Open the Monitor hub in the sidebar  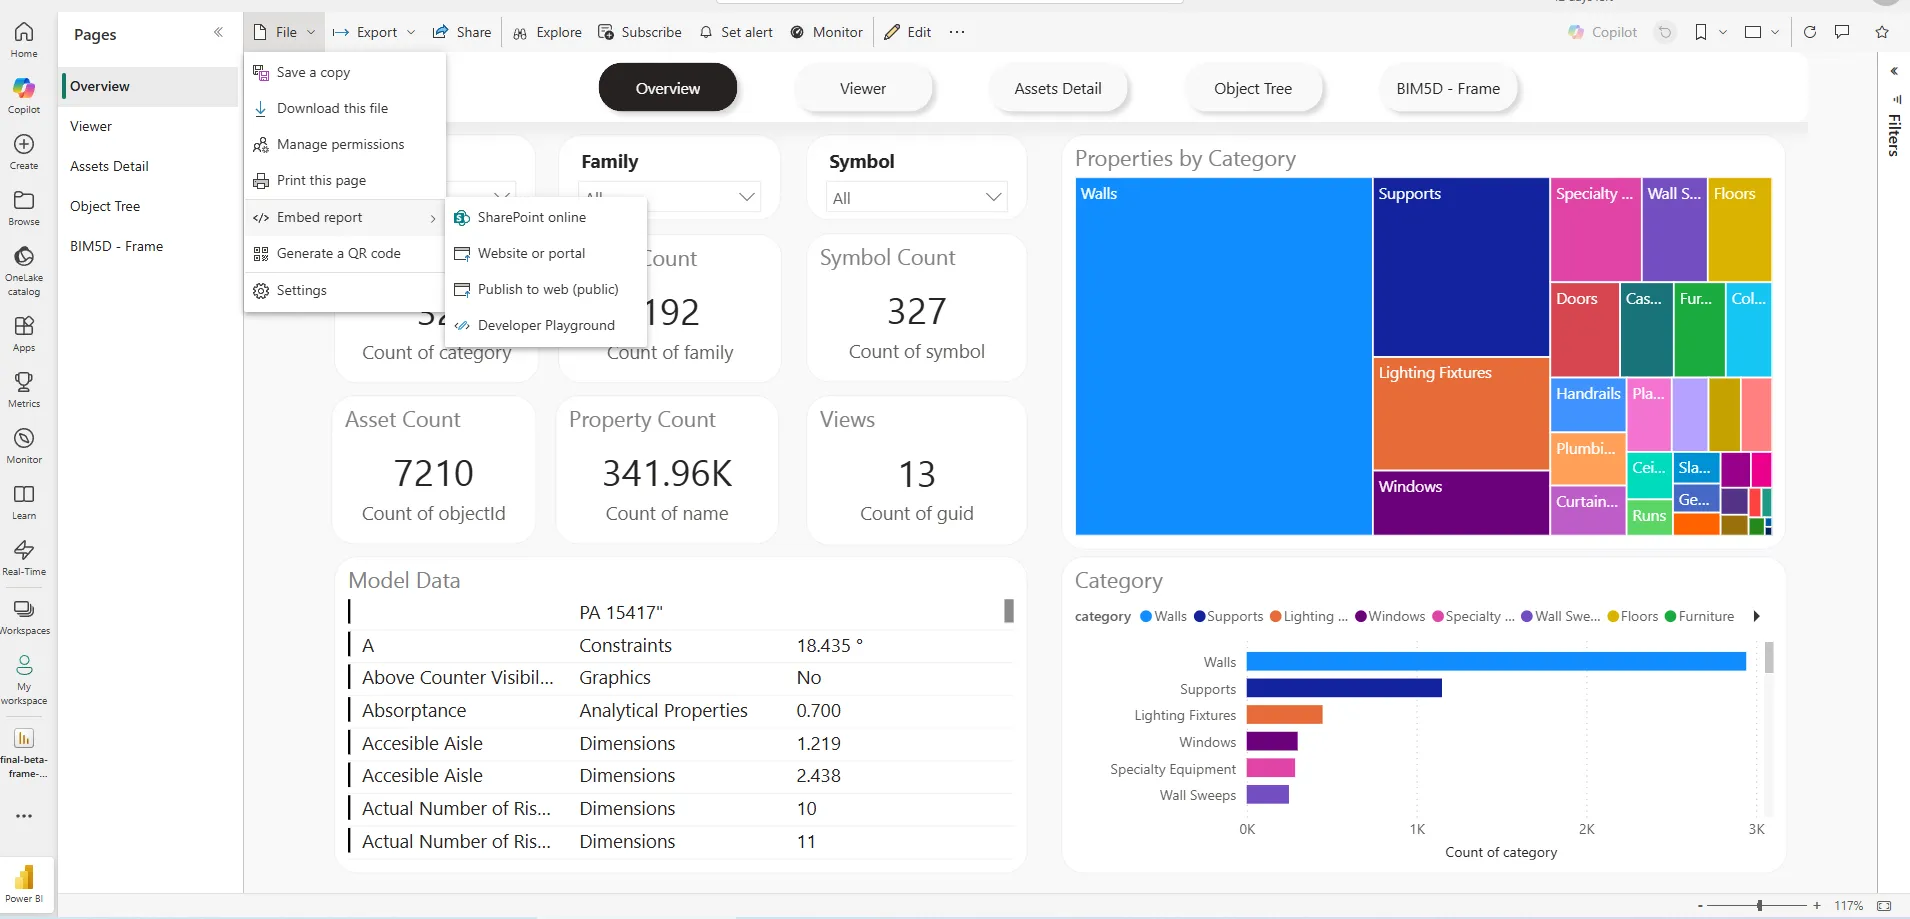pos(23,443)
